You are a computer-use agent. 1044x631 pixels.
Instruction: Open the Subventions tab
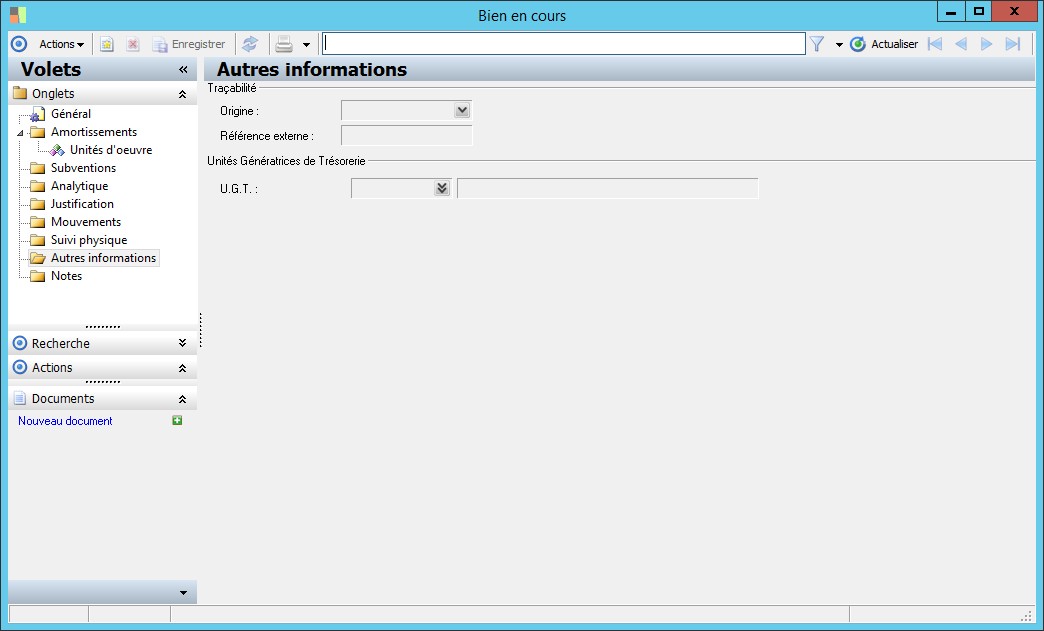coord(83,168)
